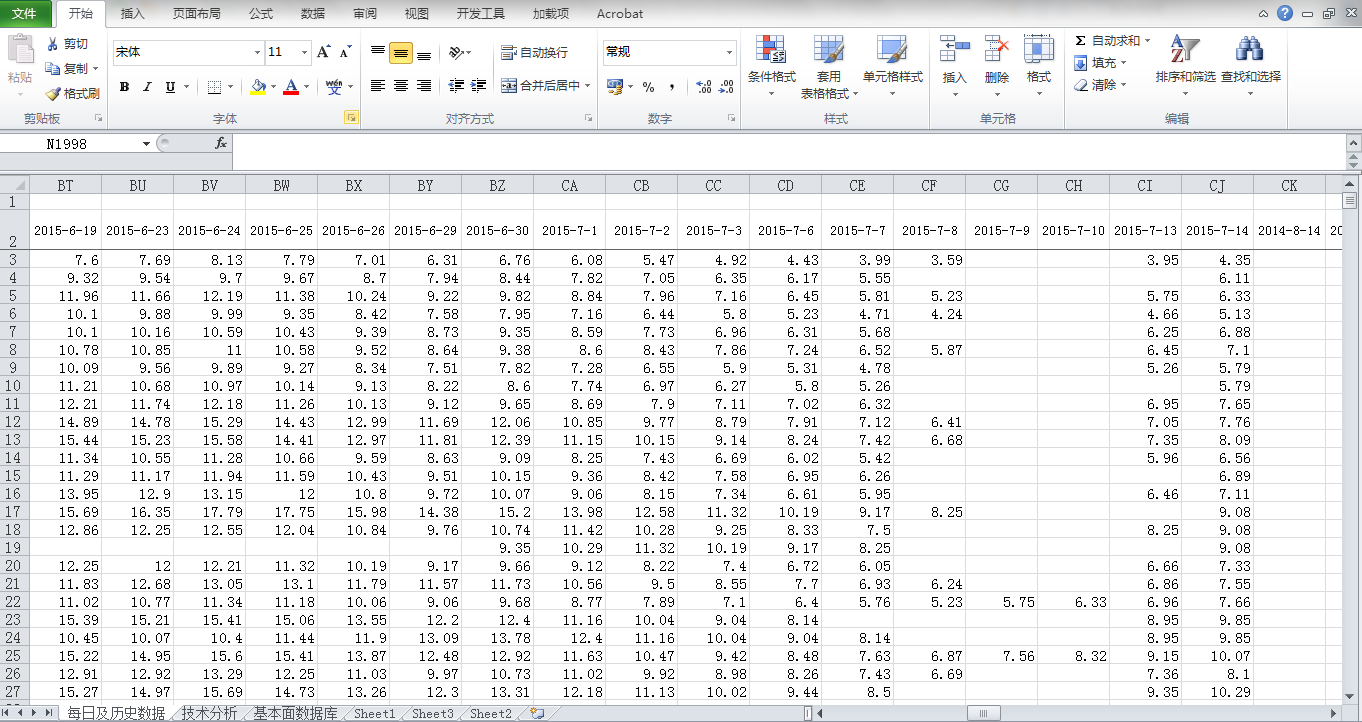Image resolution: width=1362 pixels, height=722 pixels.
Task: Decrease decimal places
Action: click(x=726, y=86)
